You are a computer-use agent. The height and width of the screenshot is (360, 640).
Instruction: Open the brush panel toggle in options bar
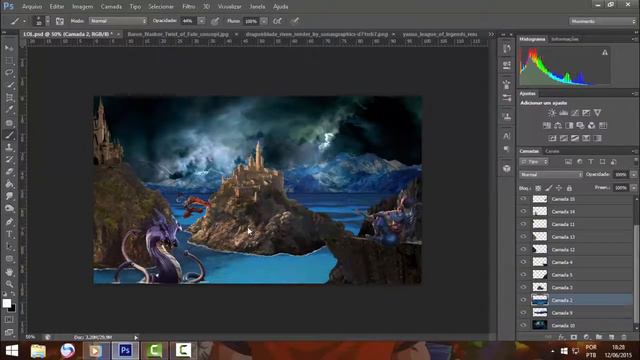60,21
